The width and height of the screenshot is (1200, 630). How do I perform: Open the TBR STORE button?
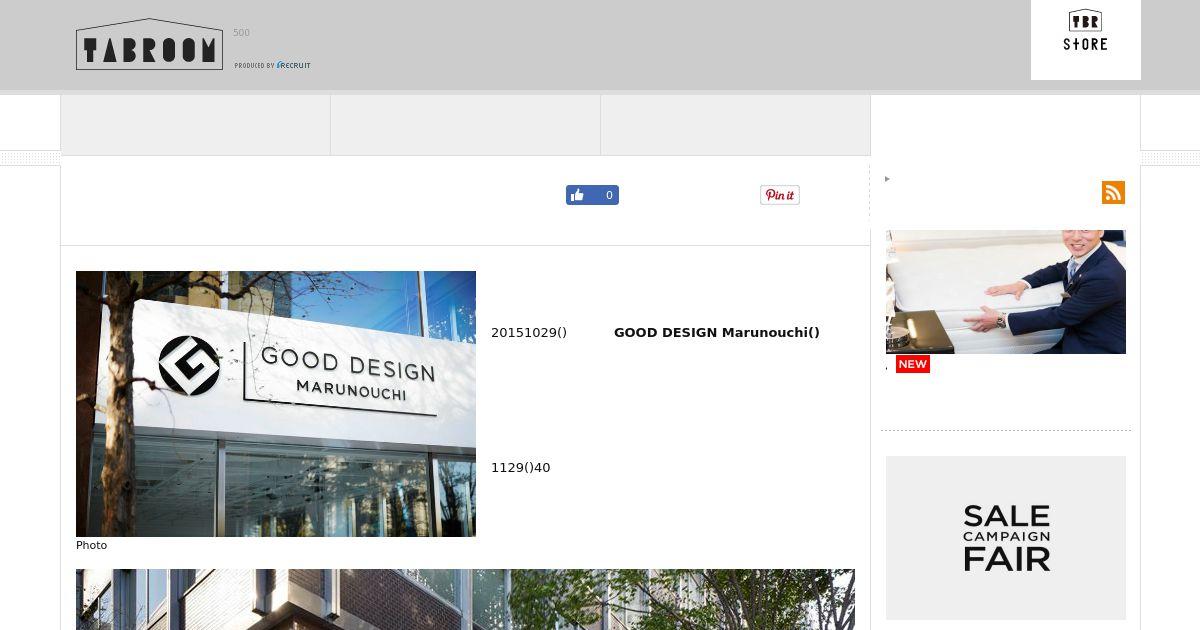click(1085, 39)
